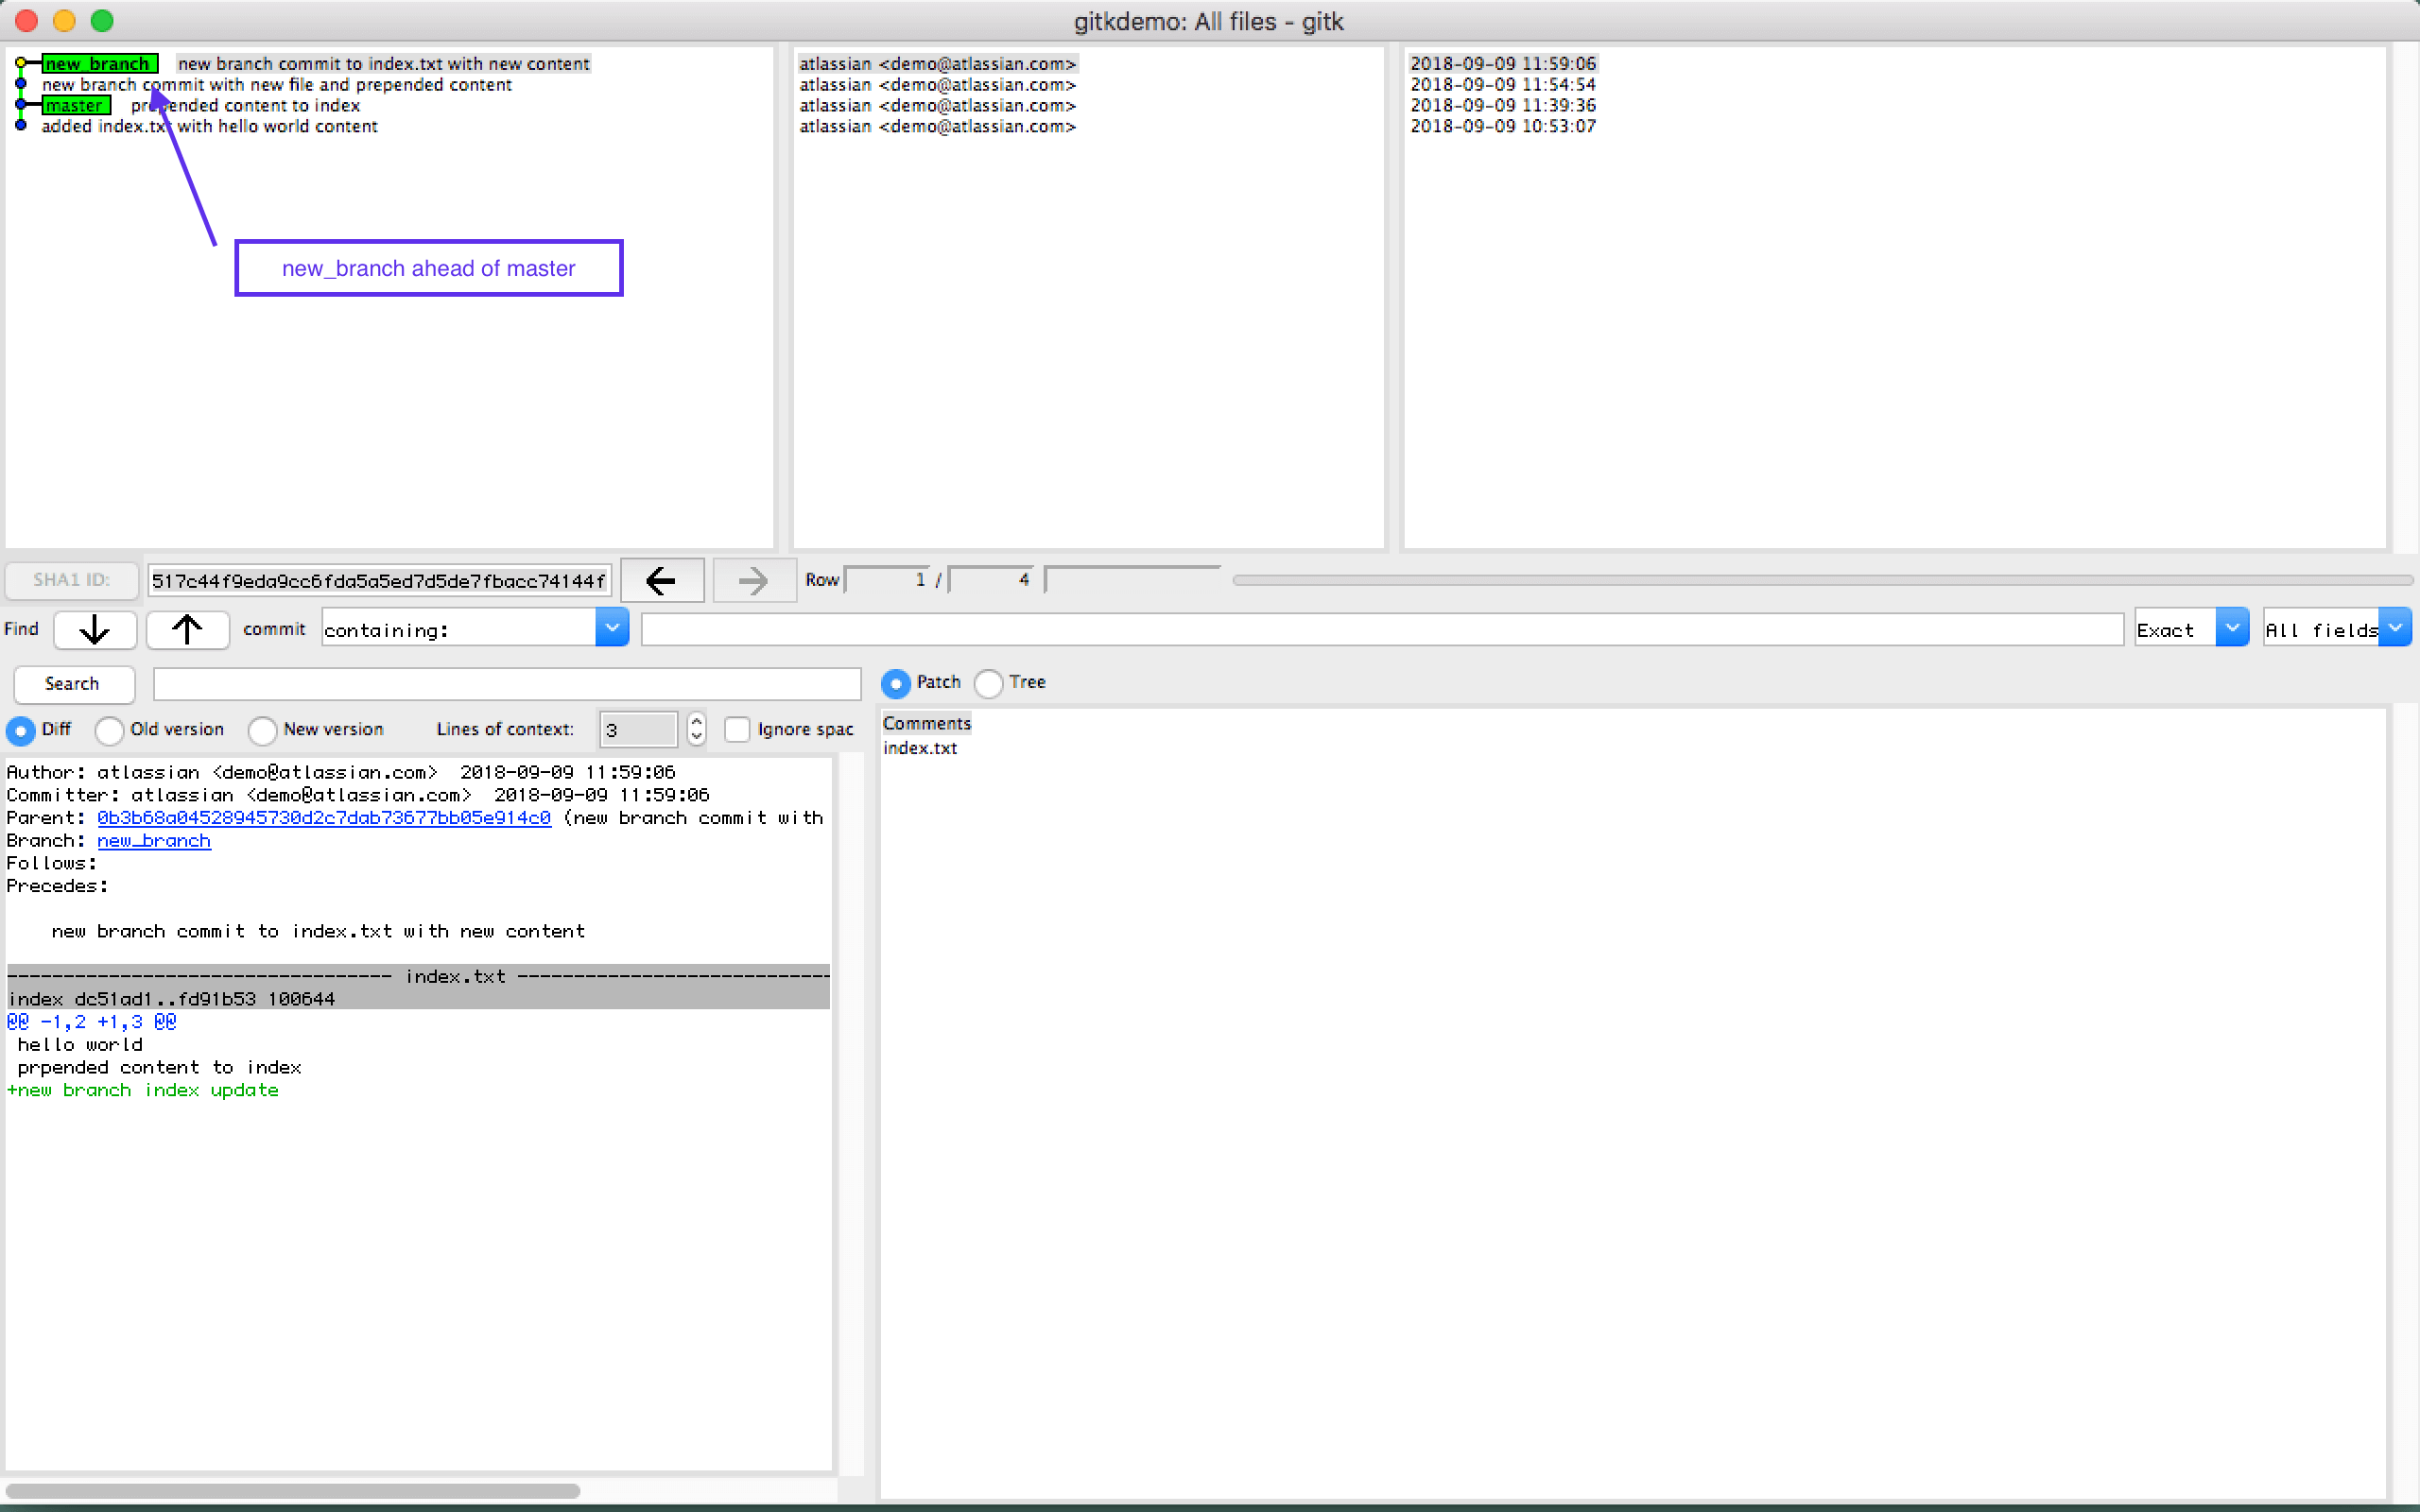The width and height of the screenshot is (2420, 1512).
Task: Select the master commit graph node
Action: pyautogui.click(x=20, y=105)
